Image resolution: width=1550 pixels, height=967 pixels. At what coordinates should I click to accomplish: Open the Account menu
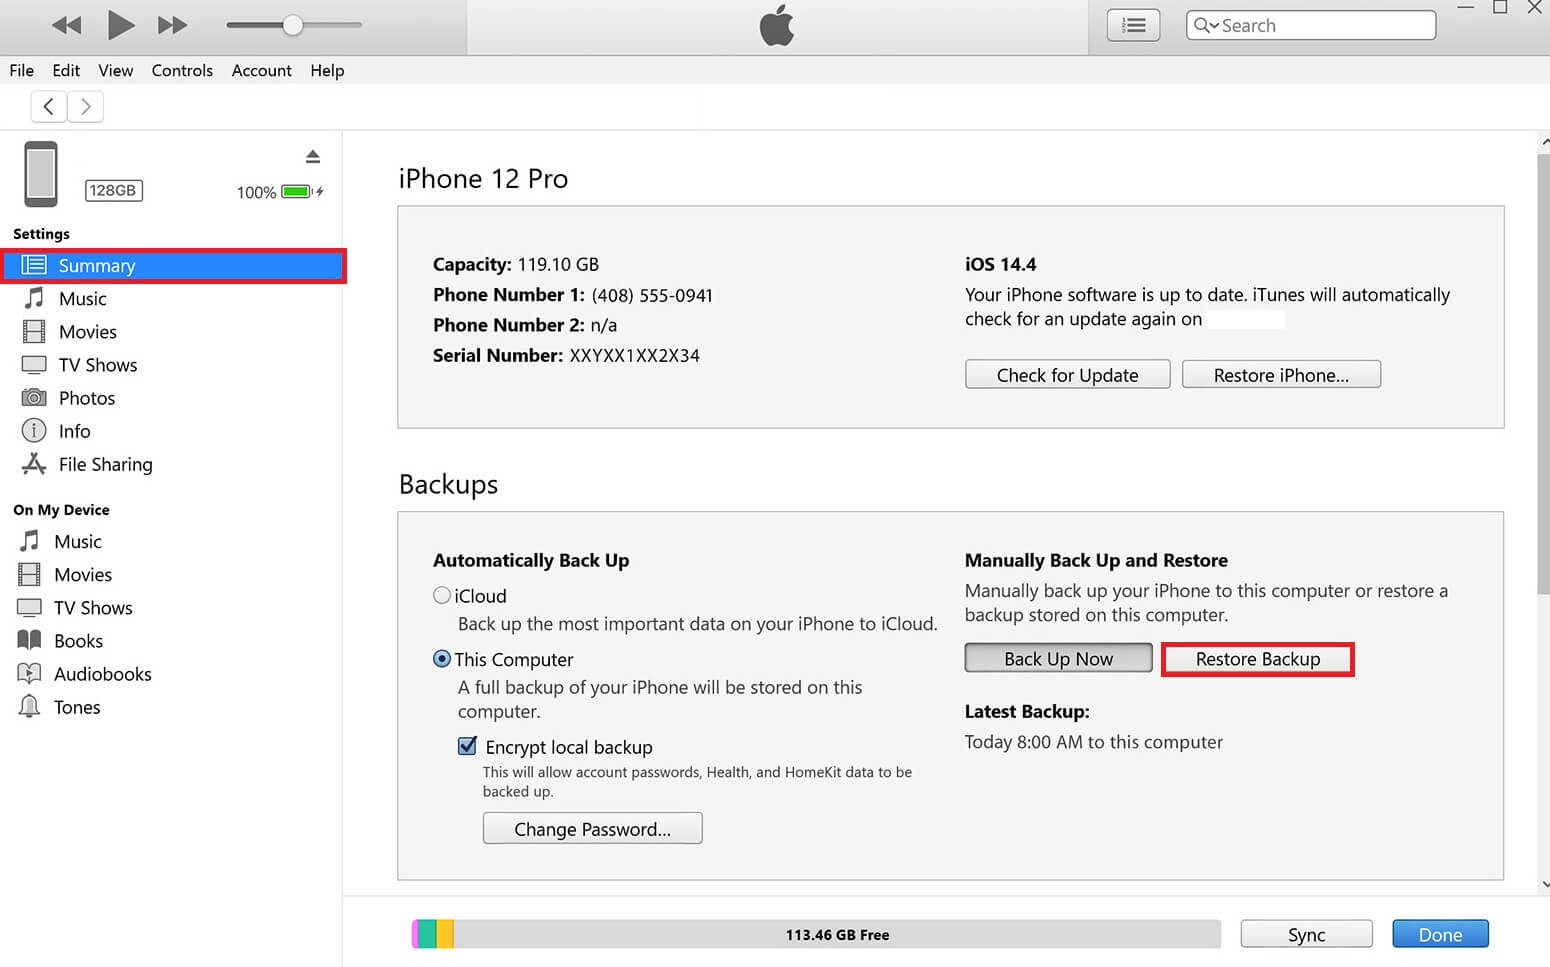[x=261, y=70]
